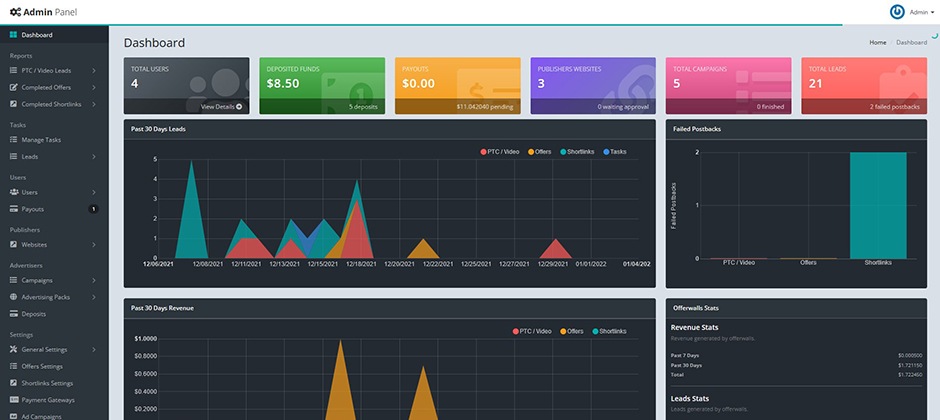Open Payment Gateways menu item
Viewport: 940px width, 420px height.
click(x=54, y=400)
